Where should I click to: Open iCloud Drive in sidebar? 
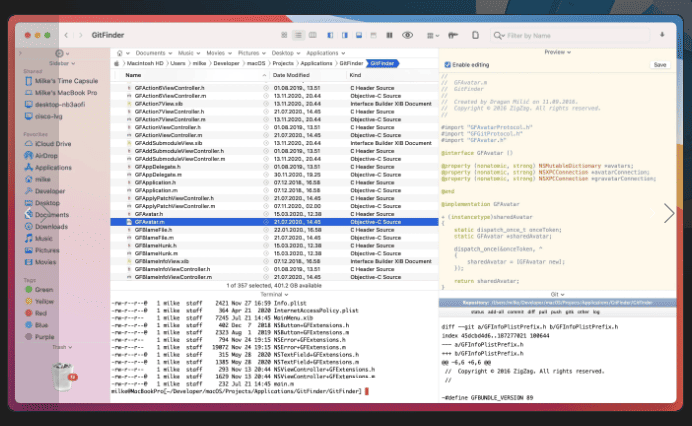(x=48, y=144)
